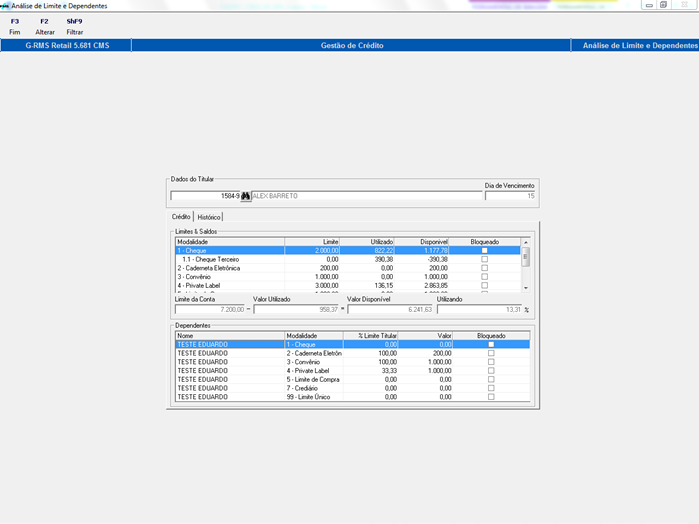Toggle Bloqueado for dependent 3 - Convênio row
The height and width of the screenshot is (524, 699).
(x=491, y=362)
